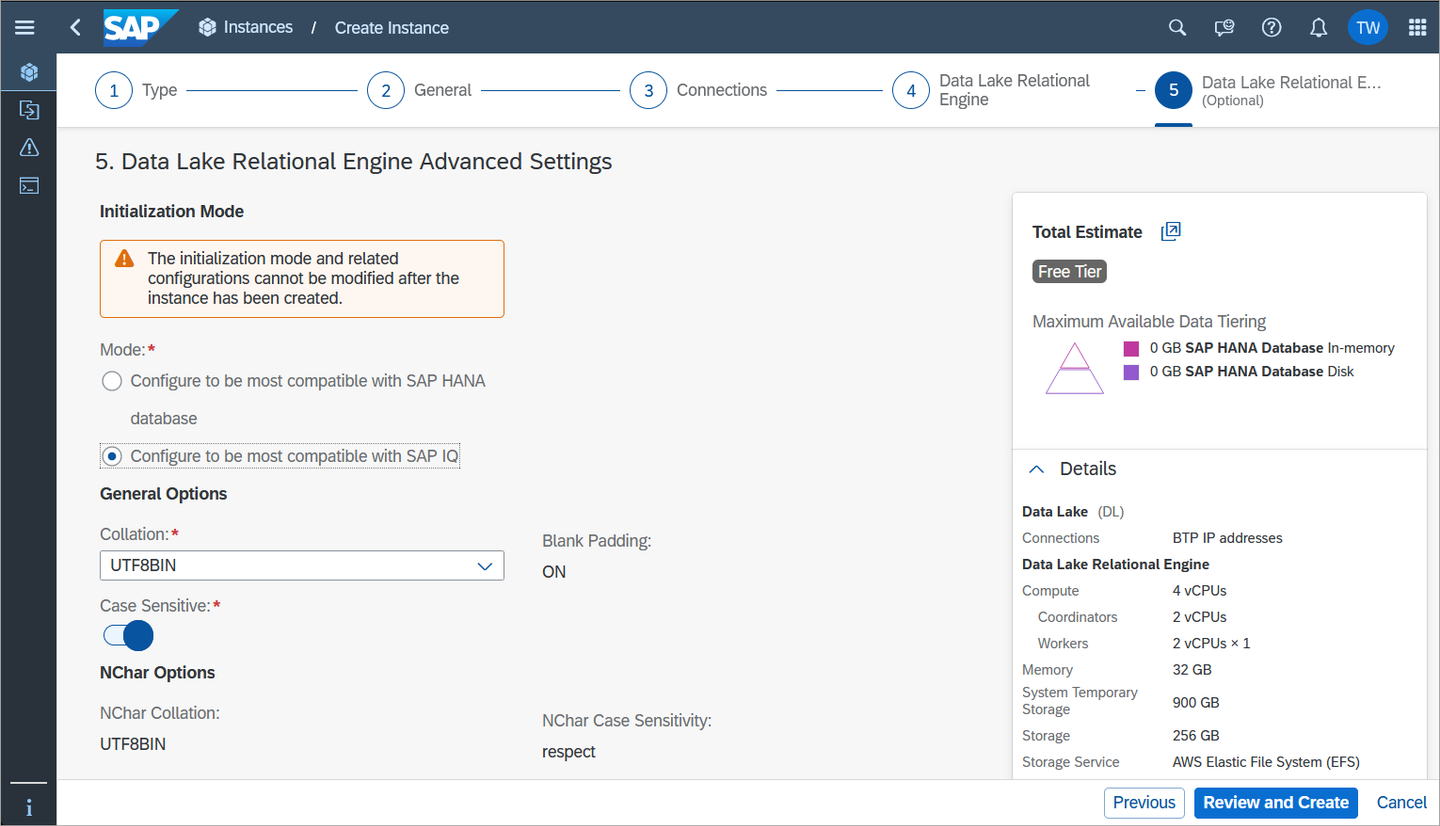Open the notifications bell
Viewport: 1440px width, 826px height.
pos(1319,28)
